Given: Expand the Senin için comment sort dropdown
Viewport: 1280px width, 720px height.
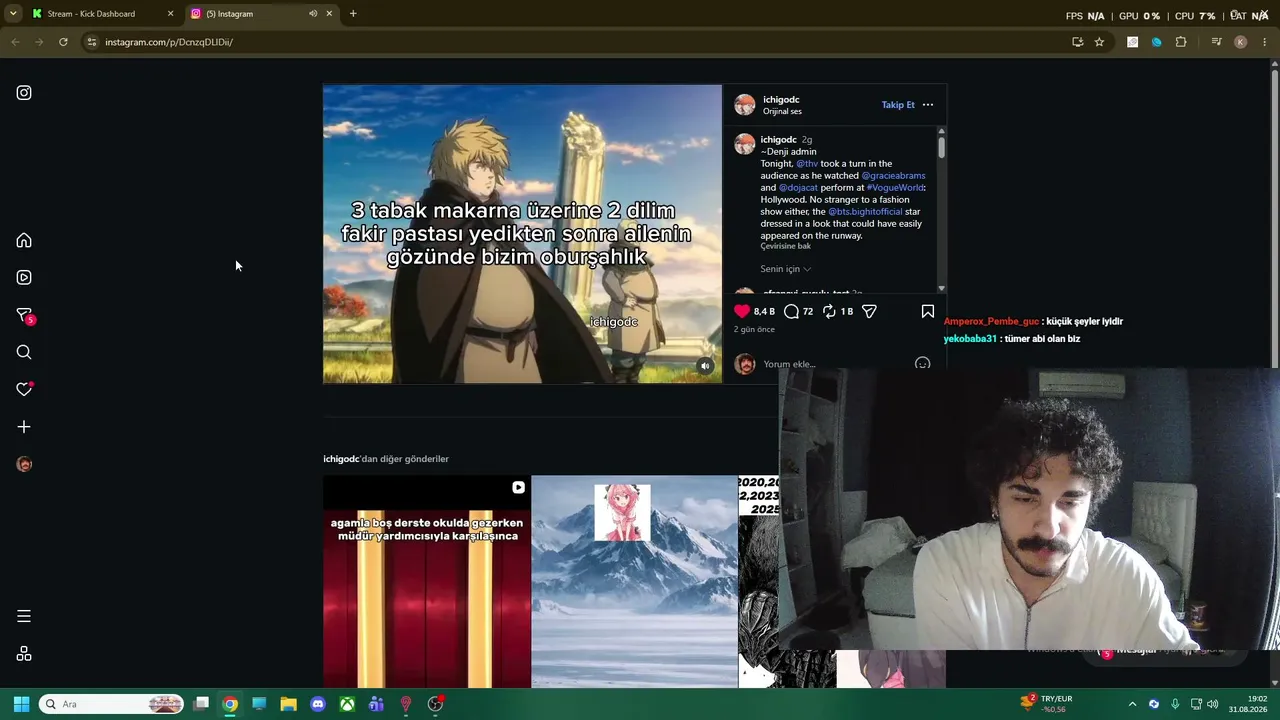Looking at the screenshot, I should [x=785, y=269].
